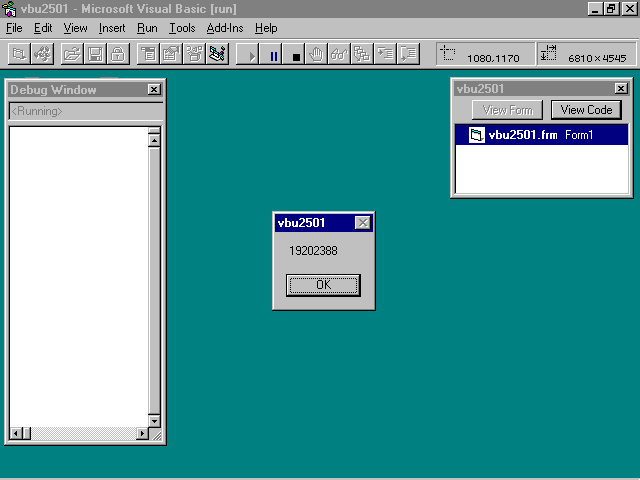Click the Step Over toolbar icon
This screenshot has height=480, width=640.
tap(408, 55)
